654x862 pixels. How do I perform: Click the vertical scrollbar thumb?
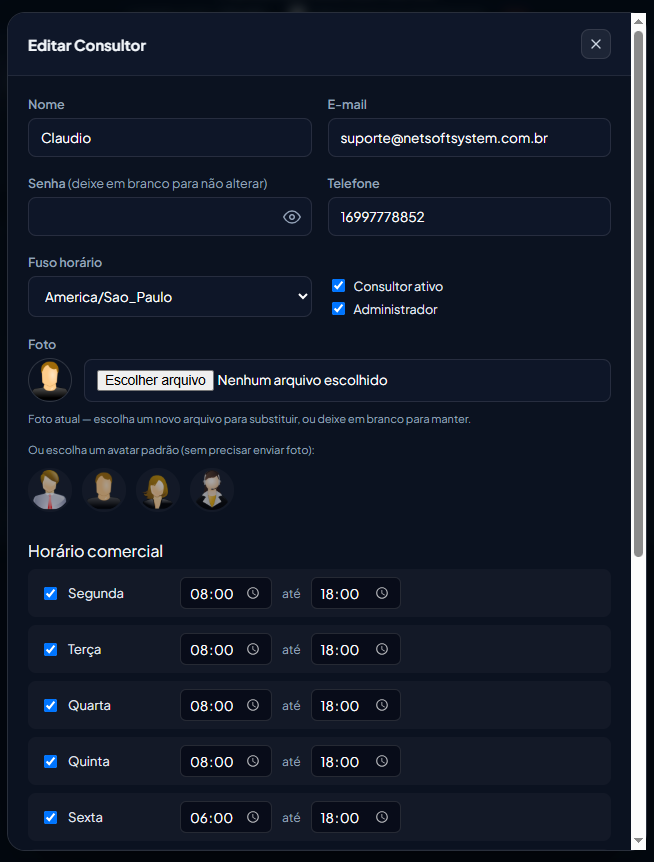(x=639, y=294)
